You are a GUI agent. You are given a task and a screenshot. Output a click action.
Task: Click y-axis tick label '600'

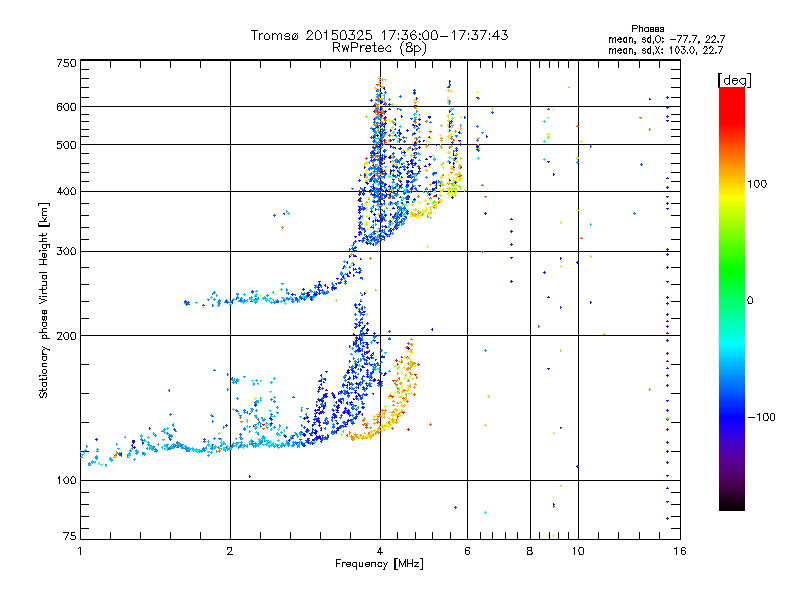click(x=66, y=107)
